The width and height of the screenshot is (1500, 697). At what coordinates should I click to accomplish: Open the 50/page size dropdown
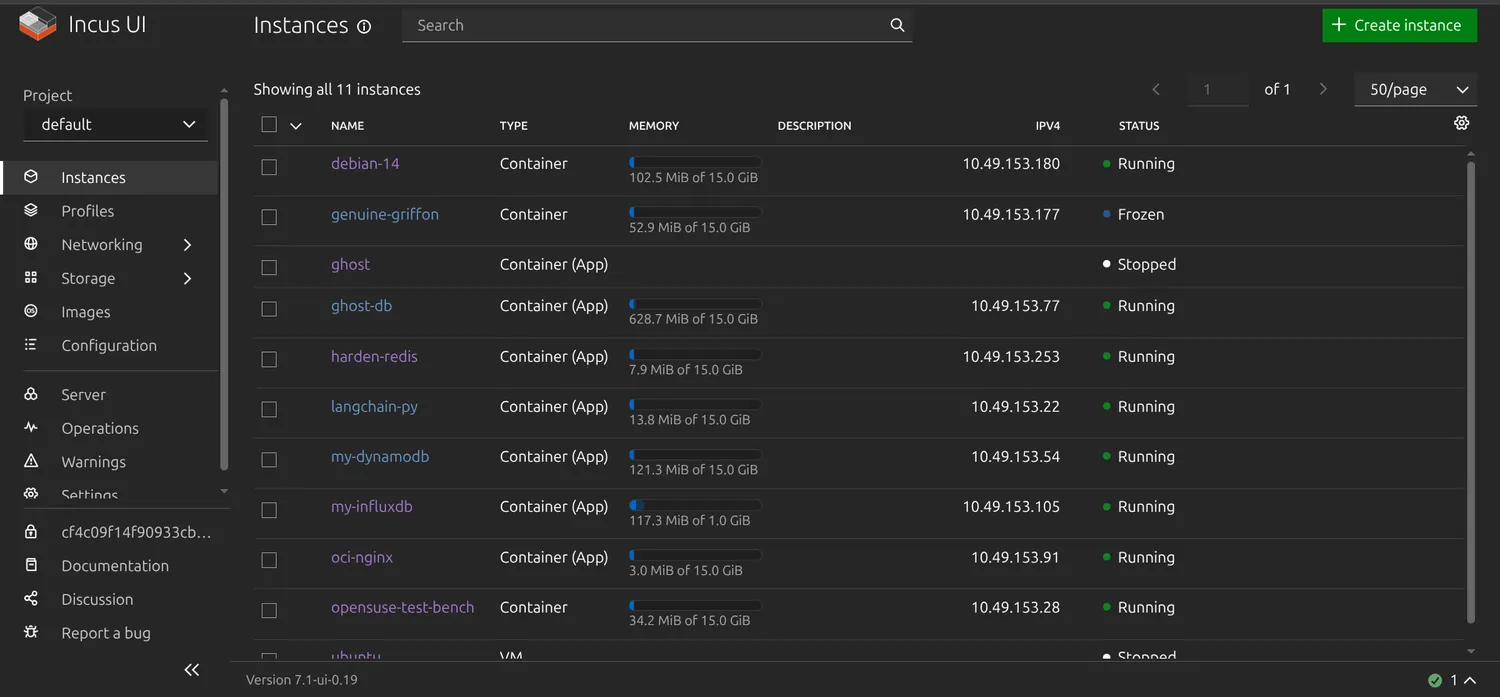pyautogui.click(x=1415, y=89)
